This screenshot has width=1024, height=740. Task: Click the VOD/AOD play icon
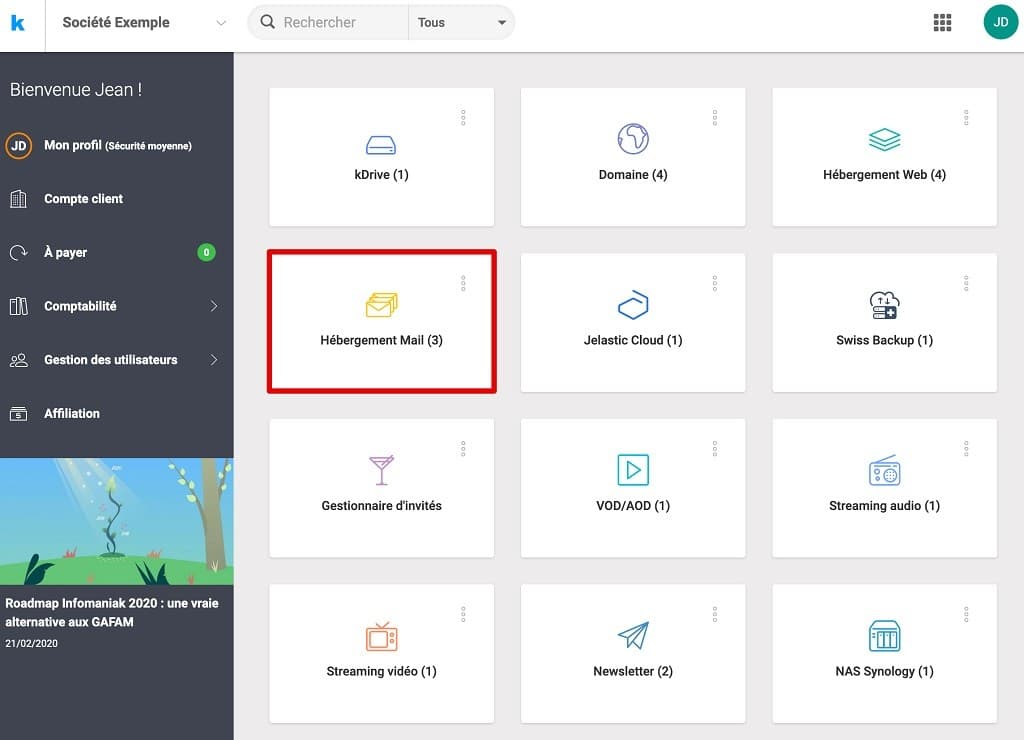632,470
